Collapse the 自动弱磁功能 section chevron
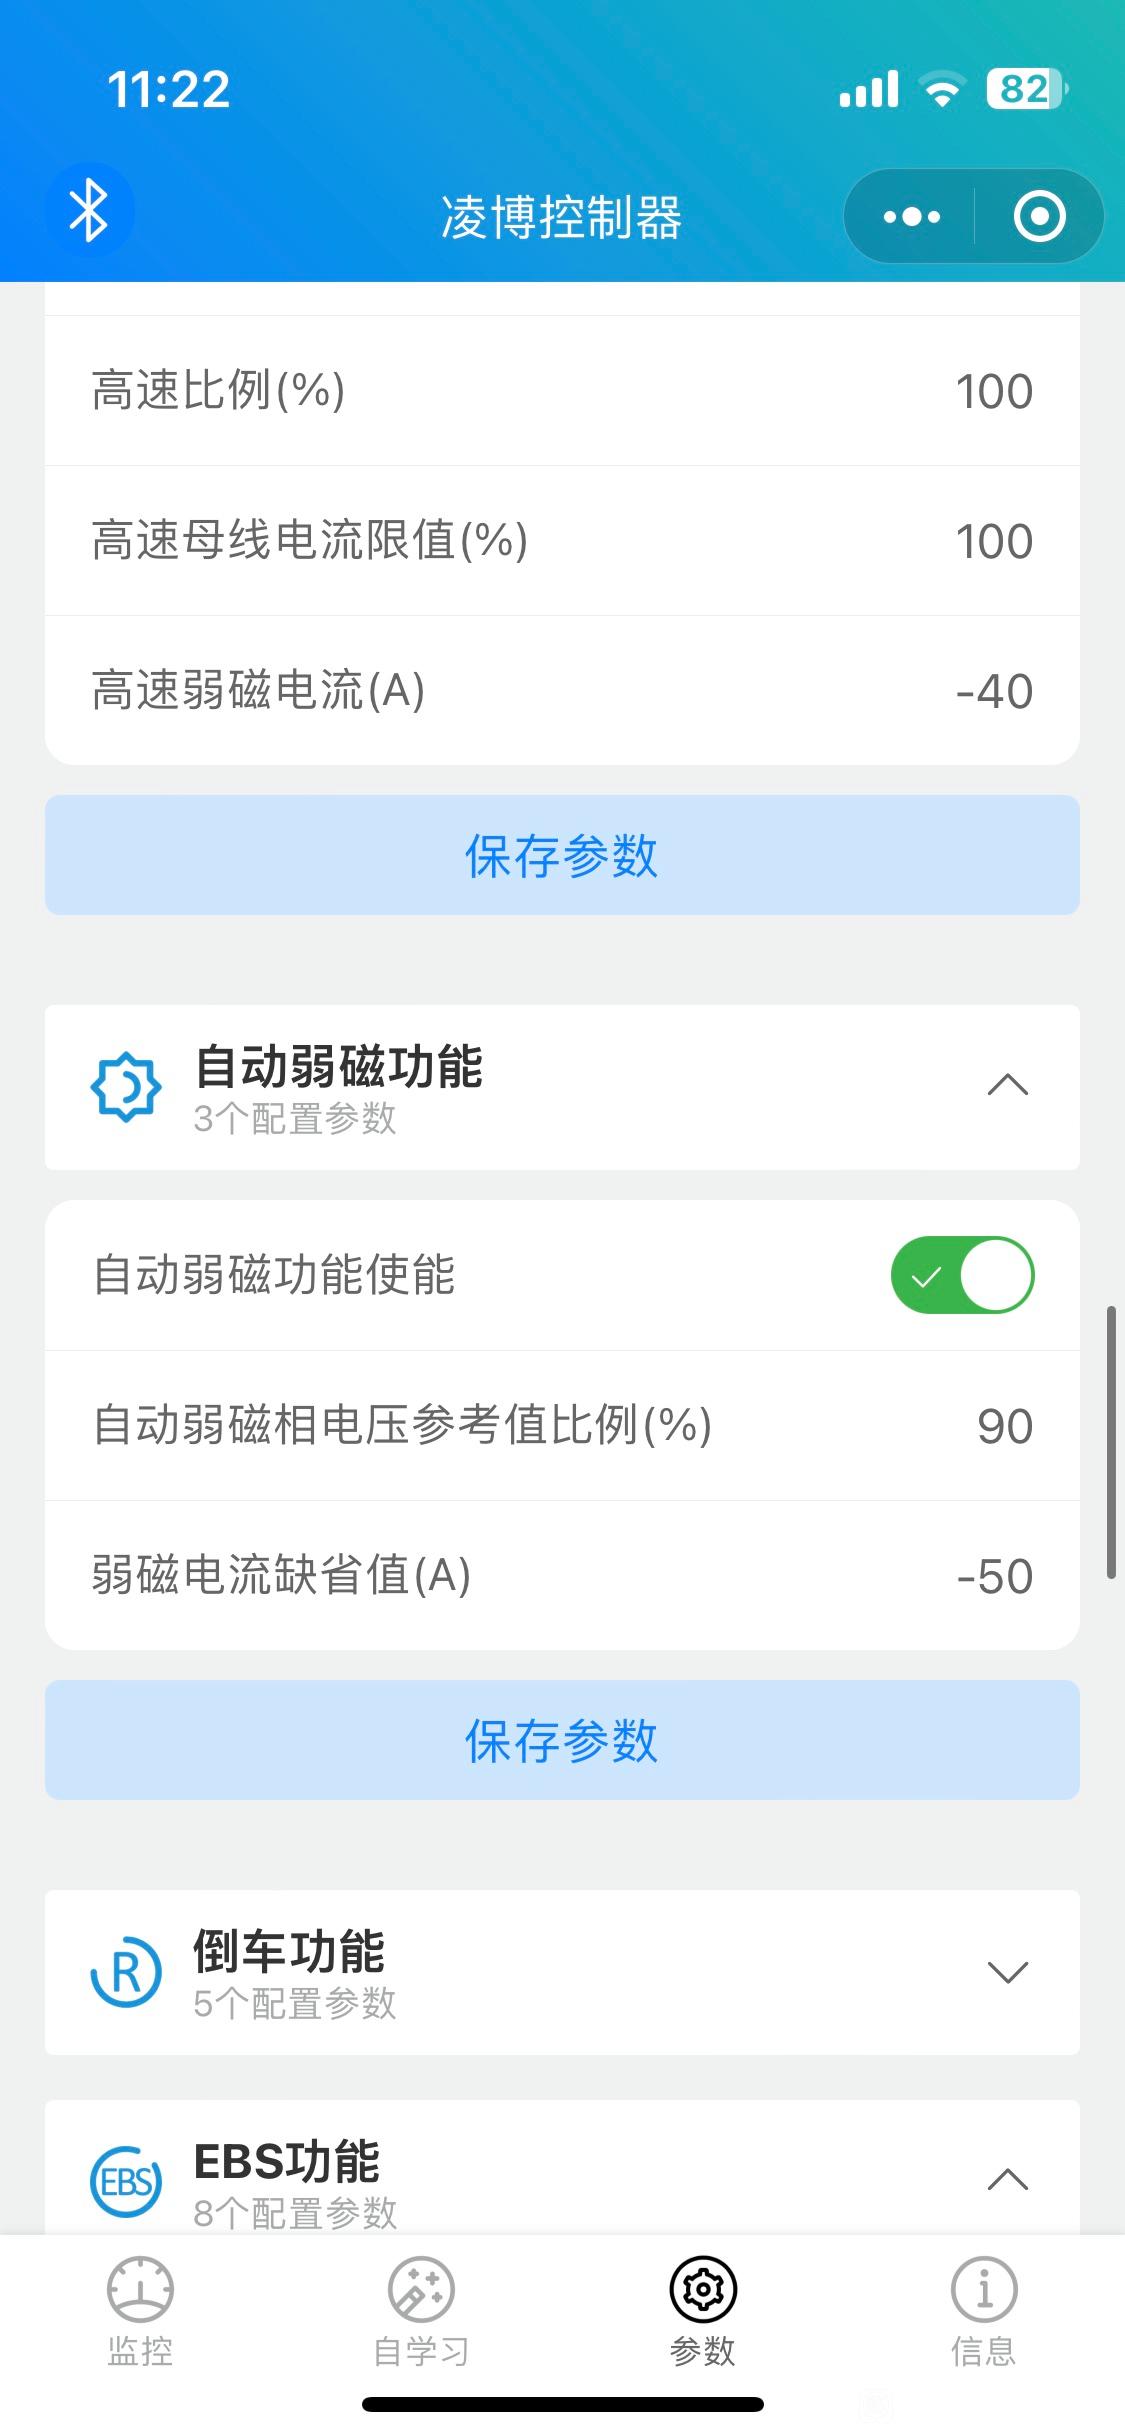Image resolution: width=1125 pixels, height=2436 pixels. coord(1007,1086)
